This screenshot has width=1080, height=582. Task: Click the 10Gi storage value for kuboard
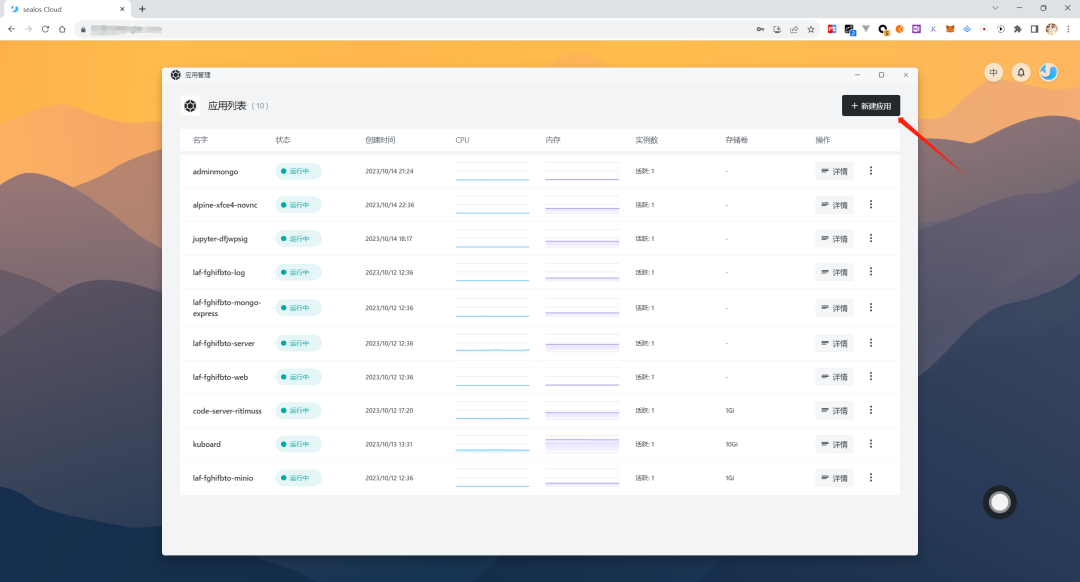pyautogui.click(x=731, y=444)
